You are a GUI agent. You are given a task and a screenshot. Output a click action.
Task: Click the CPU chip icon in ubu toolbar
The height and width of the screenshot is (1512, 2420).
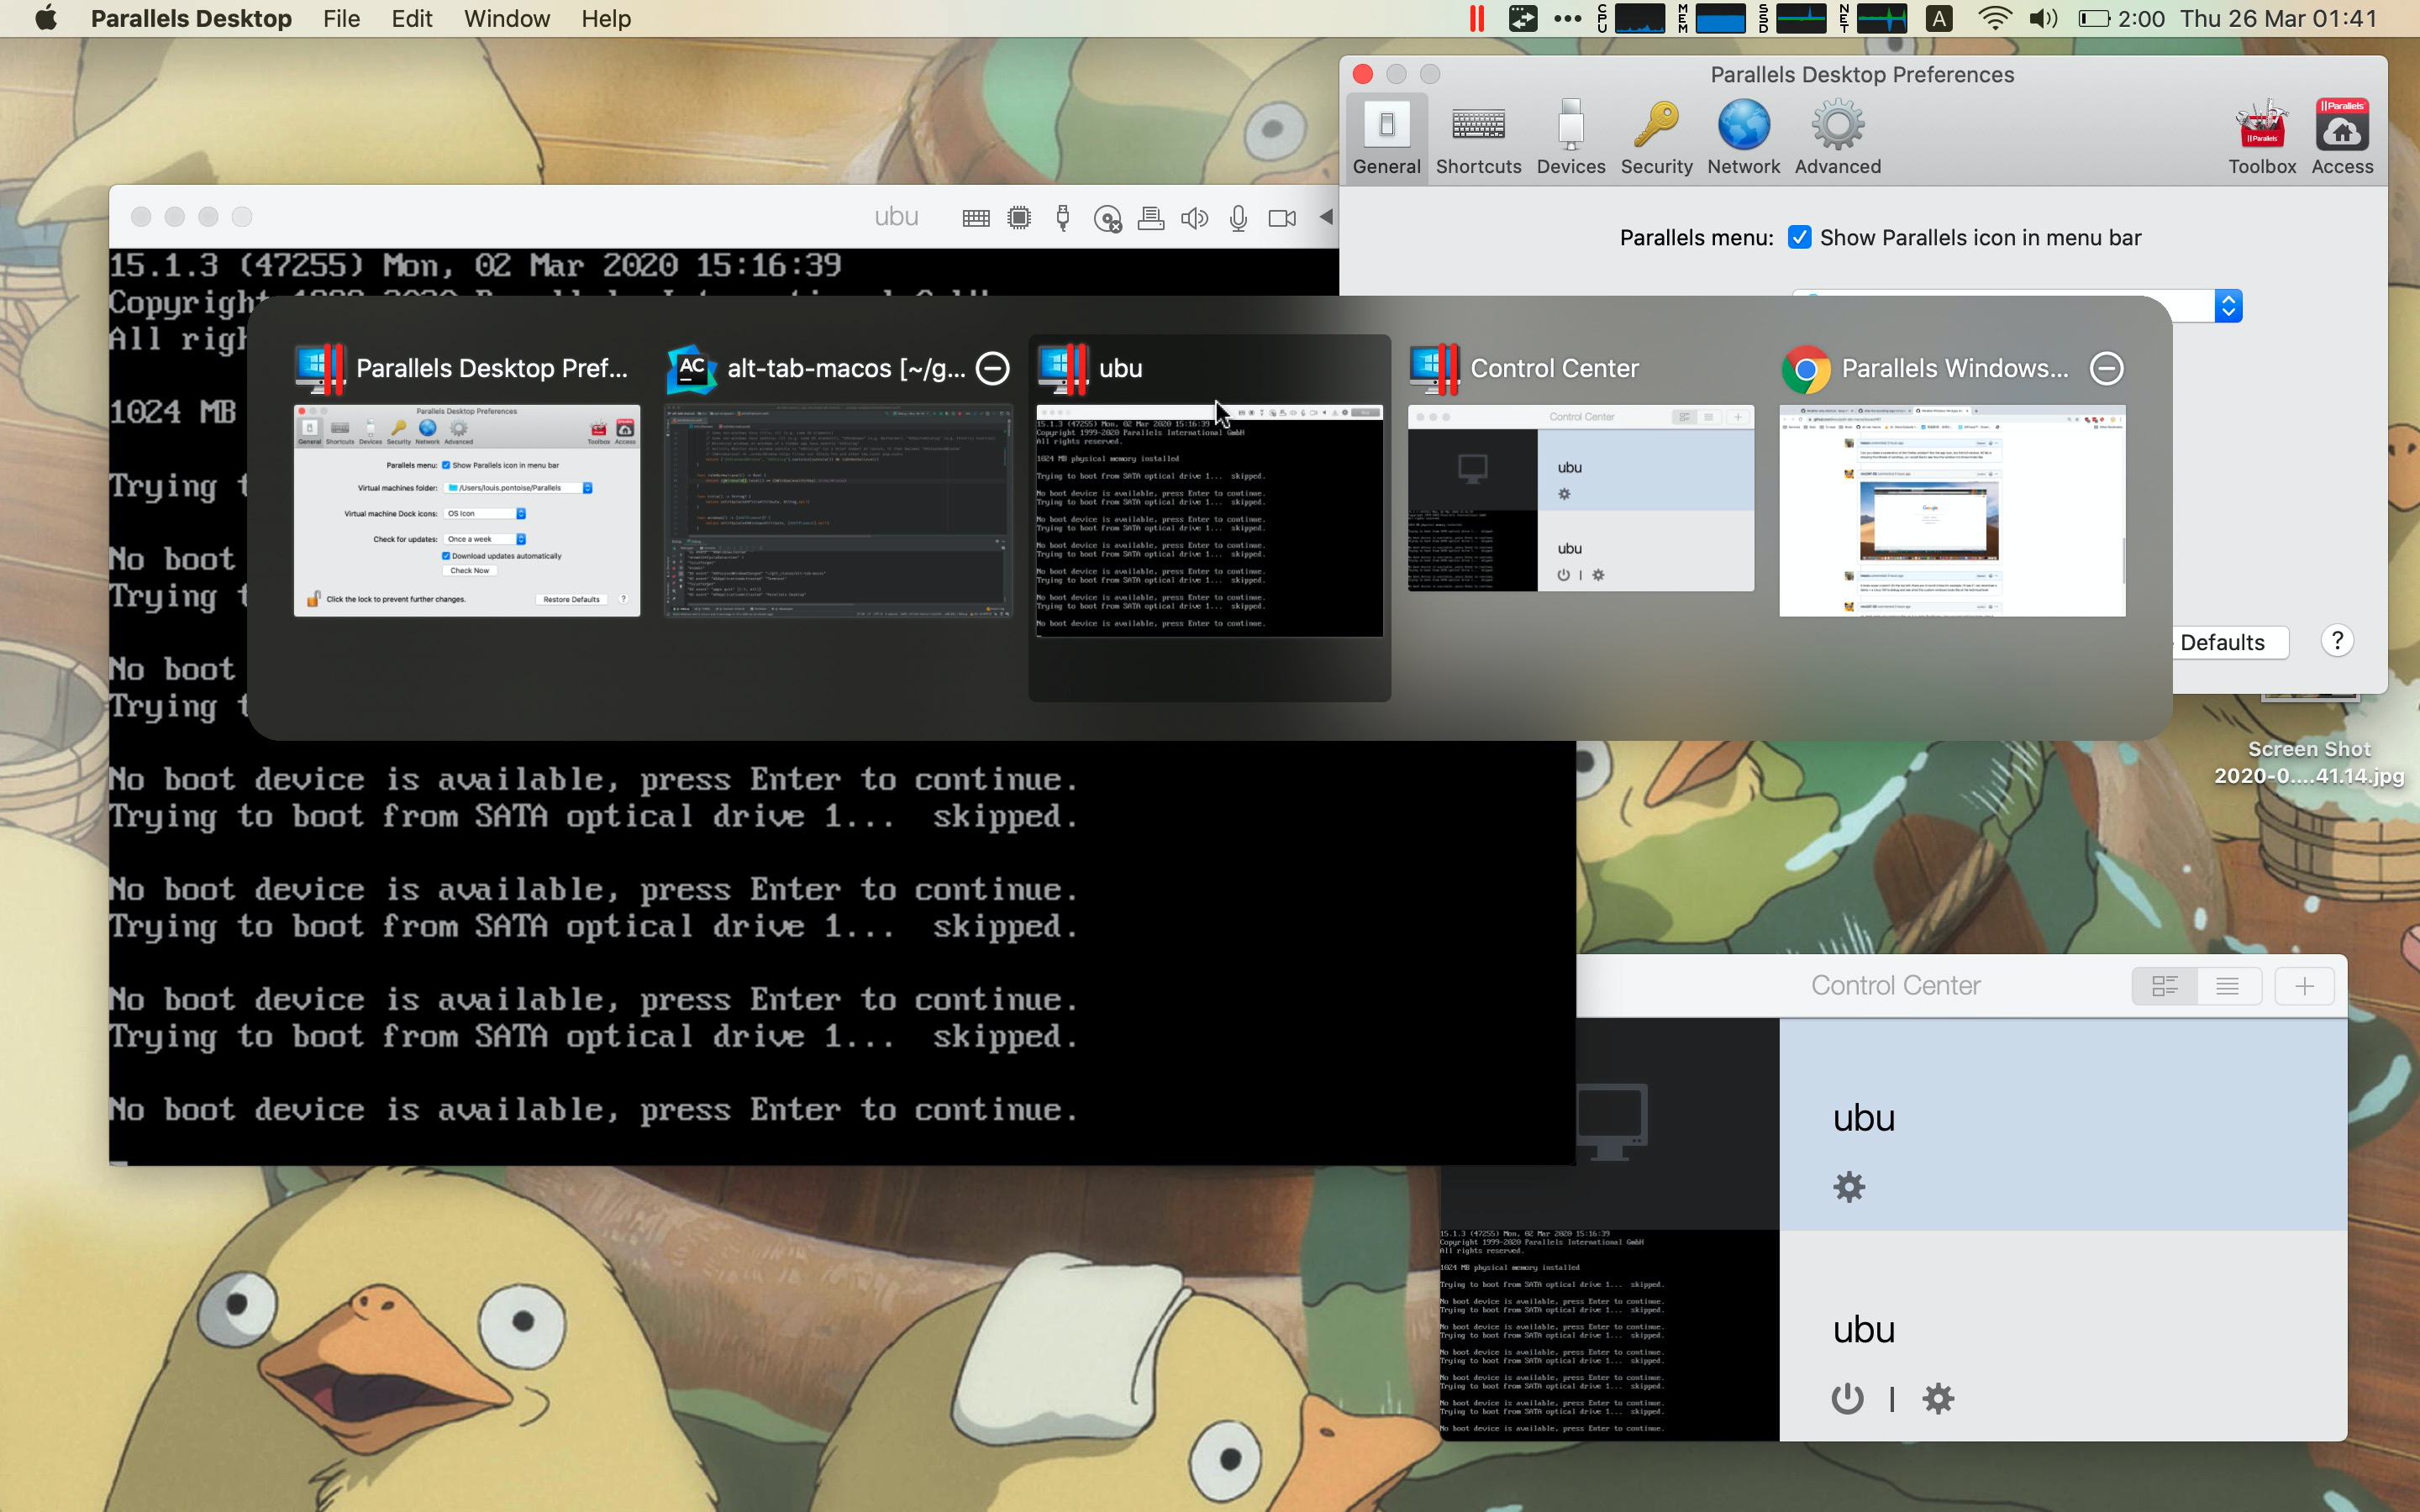coord(1019,218)
